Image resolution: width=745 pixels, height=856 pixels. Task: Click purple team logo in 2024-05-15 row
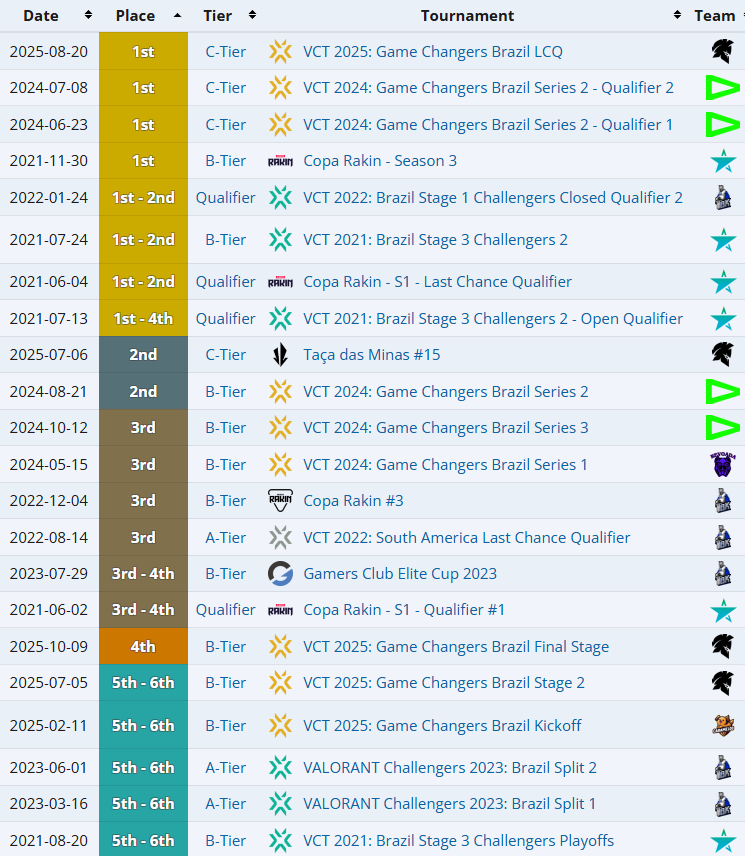pyautogui.click(x=723, y=465)
